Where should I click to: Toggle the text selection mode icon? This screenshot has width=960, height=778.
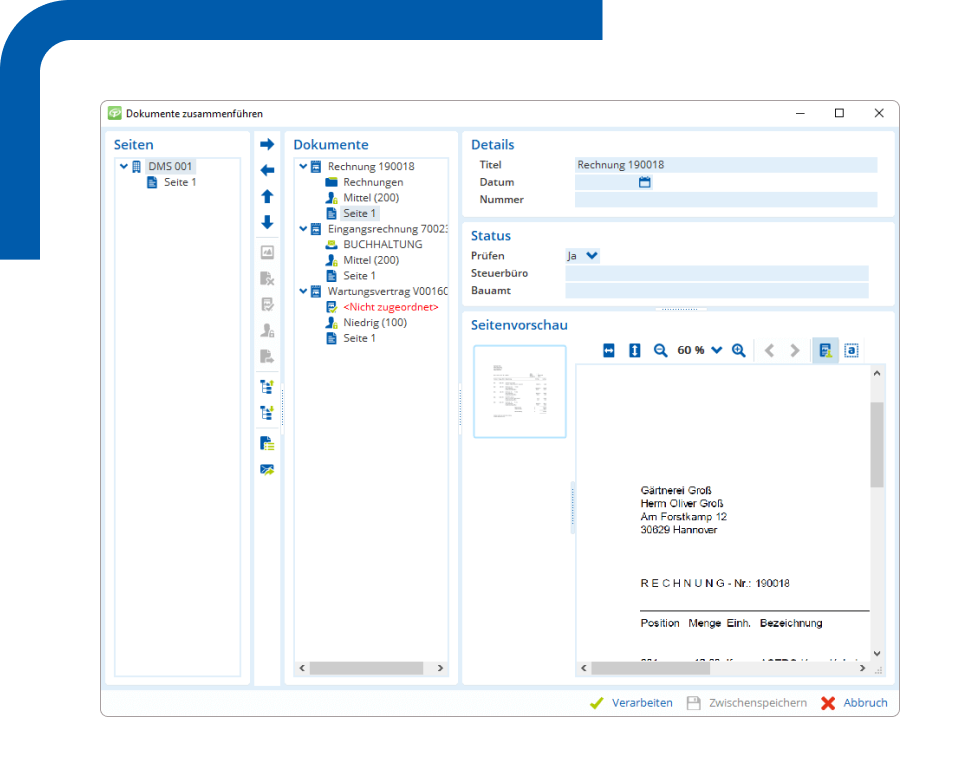pos(851,350)
